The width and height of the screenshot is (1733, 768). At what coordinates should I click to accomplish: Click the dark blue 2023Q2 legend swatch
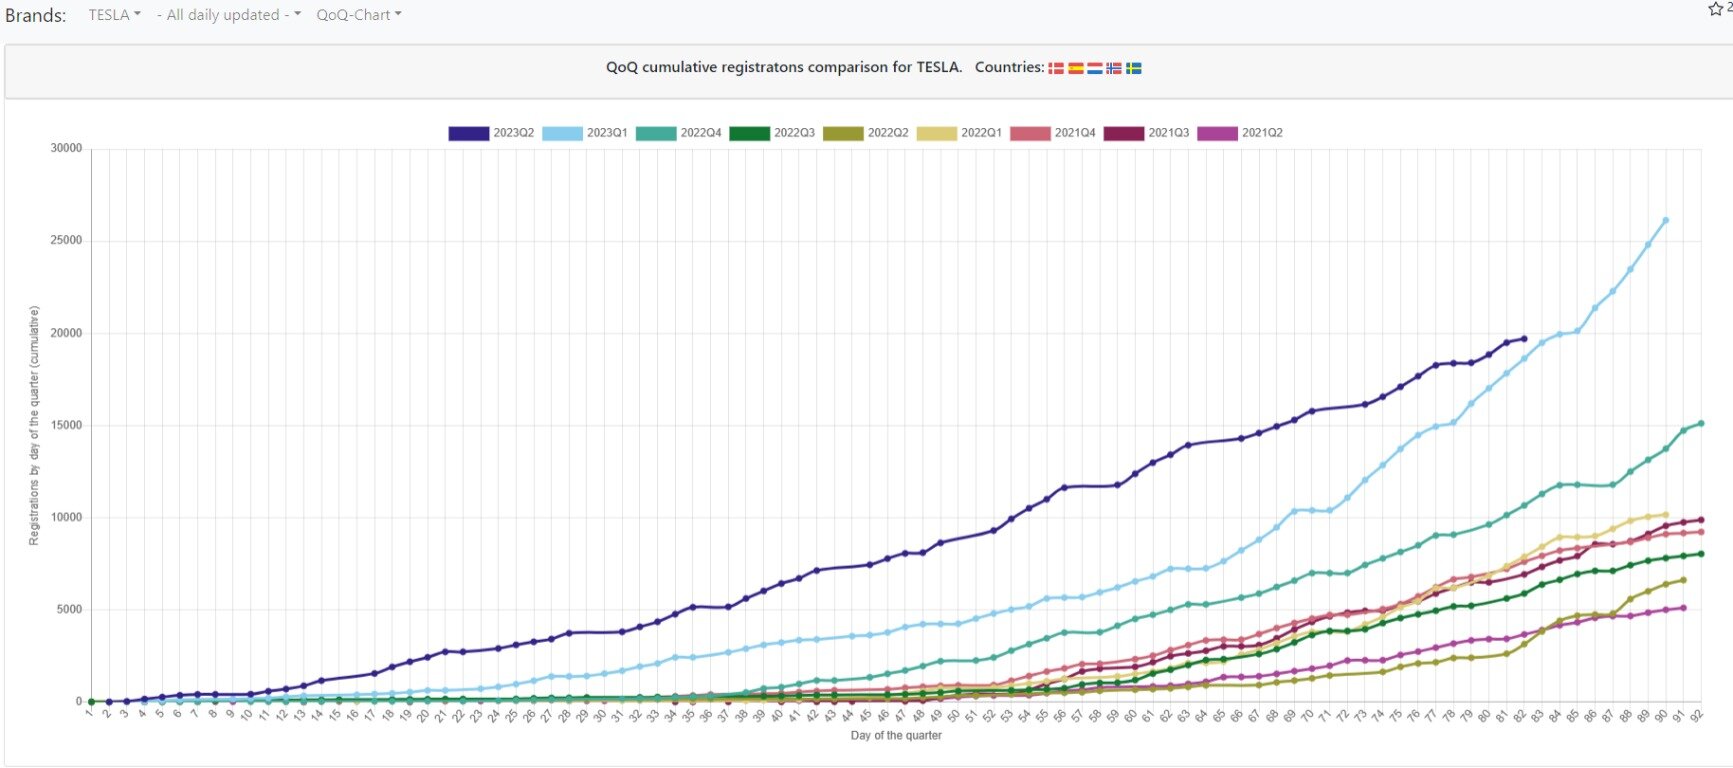[x=469, y=133]
